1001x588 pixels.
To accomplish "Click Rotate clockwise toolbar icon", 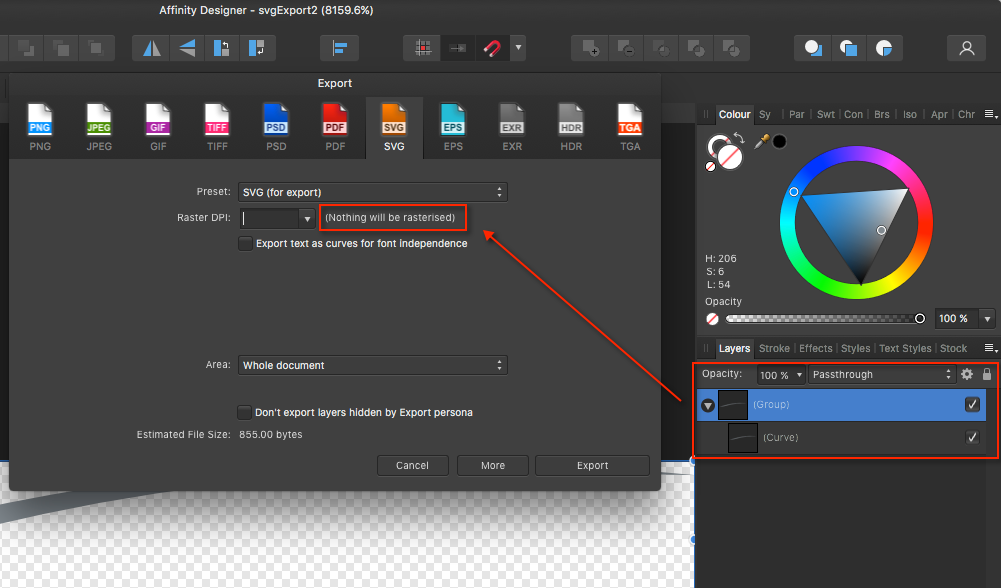I will tap(257, 48).
